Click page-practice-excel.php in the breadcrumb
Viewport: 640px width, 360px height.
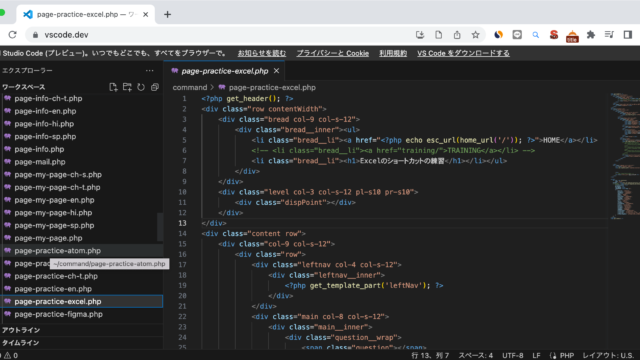point(272,87)
